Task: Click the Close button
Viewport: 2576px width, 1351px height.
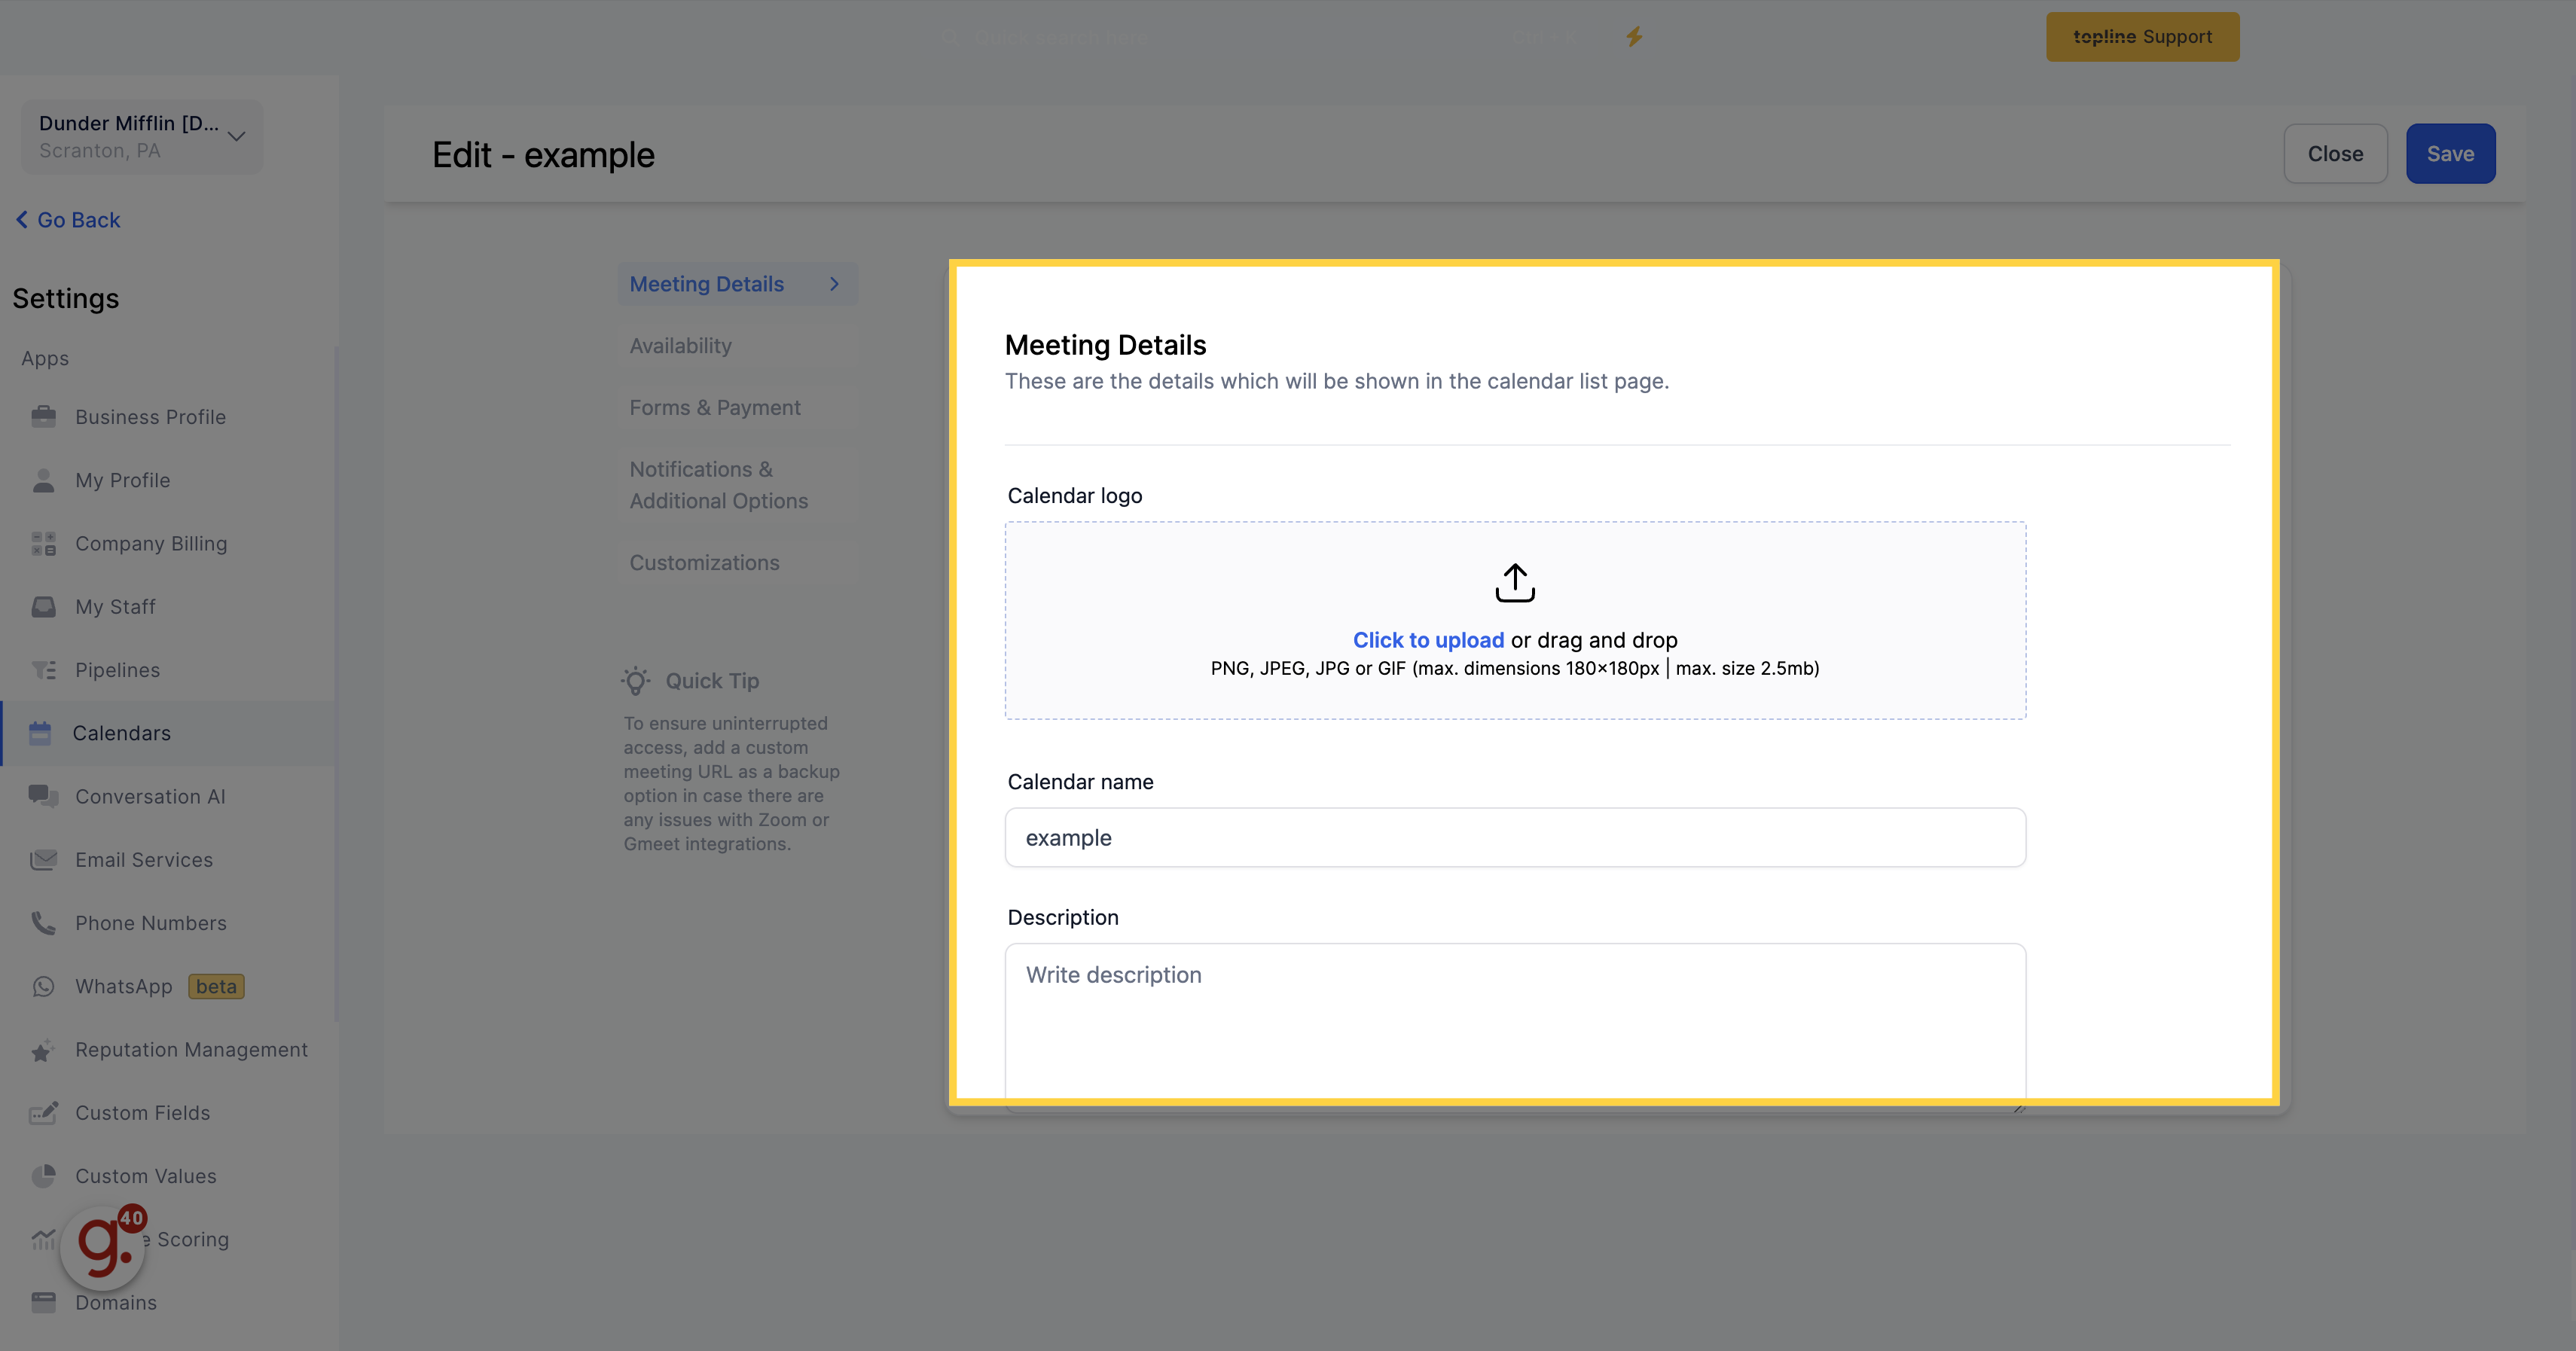Action: click(2336, 154)
